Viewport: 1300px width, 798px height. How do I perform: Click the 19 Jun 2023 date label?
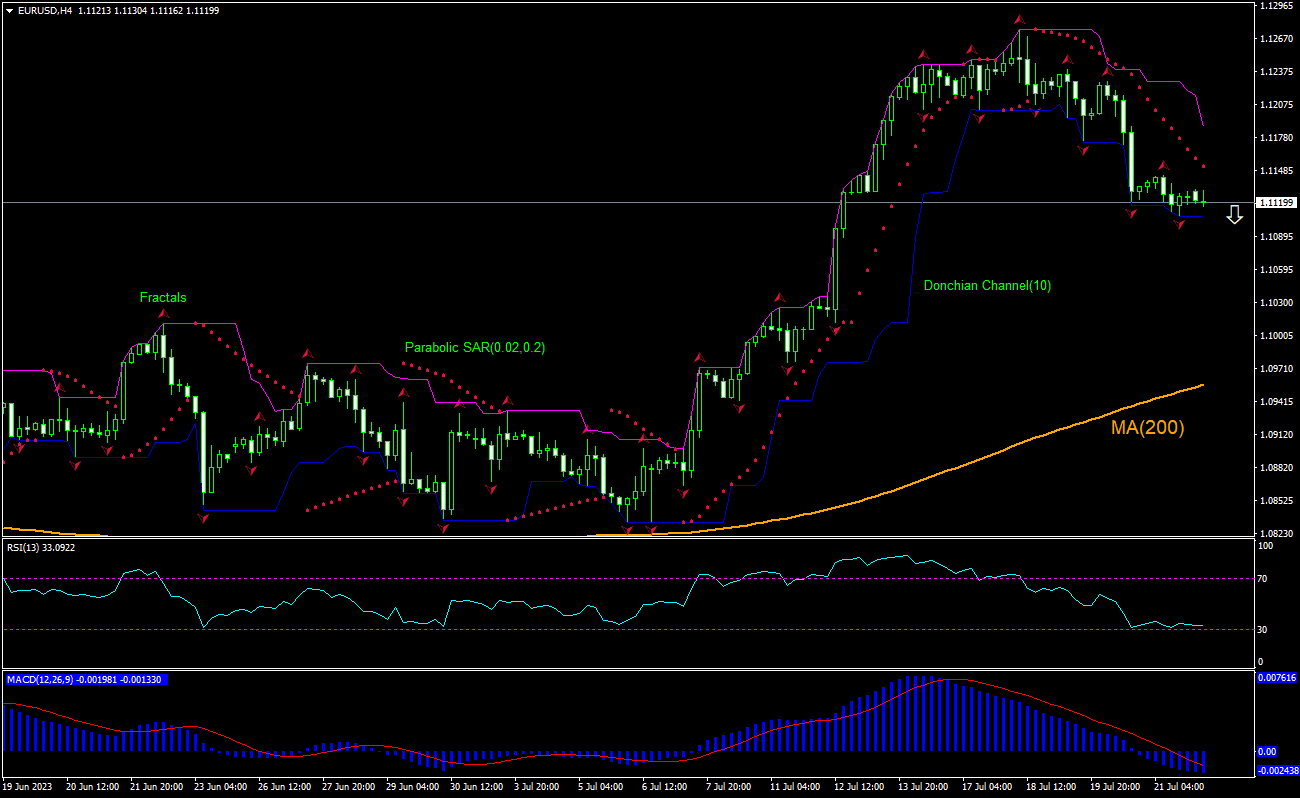click(29, 787)
